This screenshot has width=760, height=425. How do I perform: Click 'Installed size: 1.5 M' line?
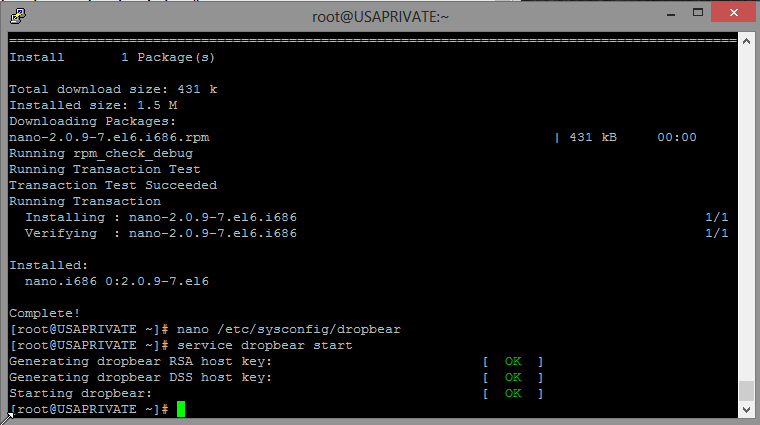click(93, 105)
